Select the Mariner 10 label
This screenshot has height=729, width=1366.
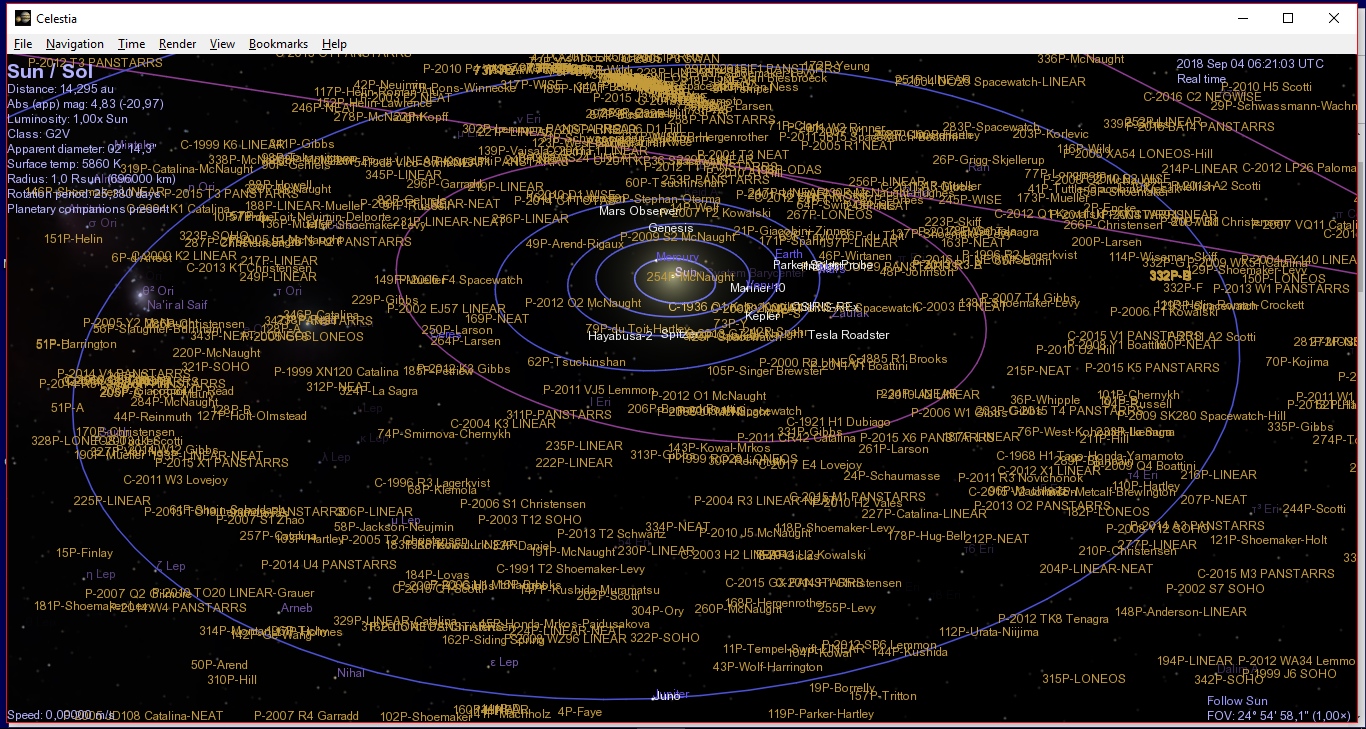[757, 288]
